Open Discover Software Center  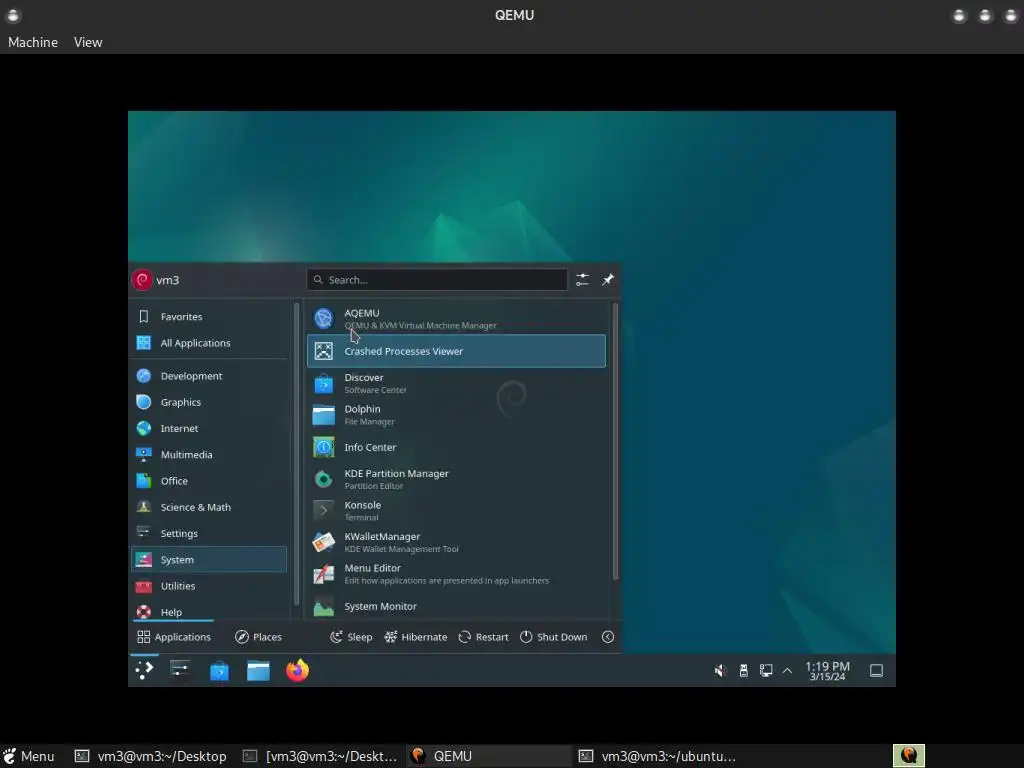pyautogui.click(x=456, y=383)
